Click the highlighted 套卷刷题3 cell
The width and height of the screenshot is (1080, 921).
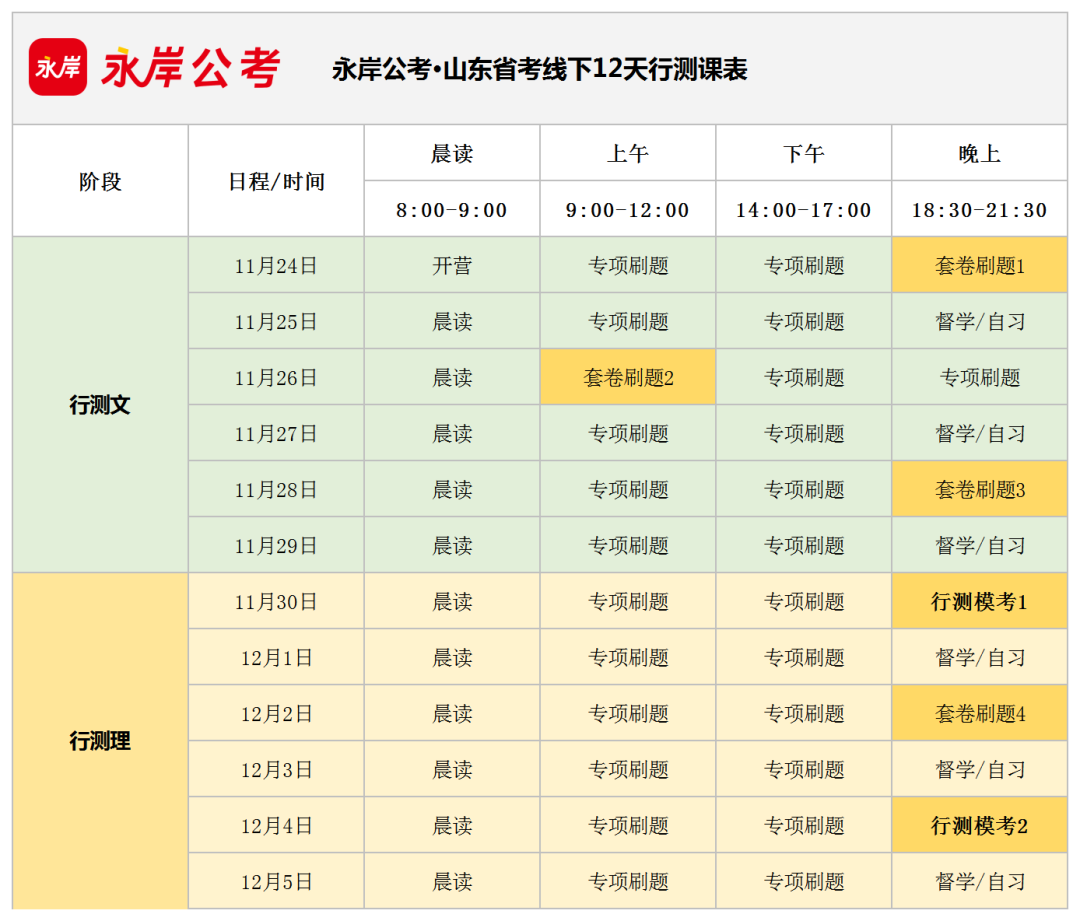[979, 489]
